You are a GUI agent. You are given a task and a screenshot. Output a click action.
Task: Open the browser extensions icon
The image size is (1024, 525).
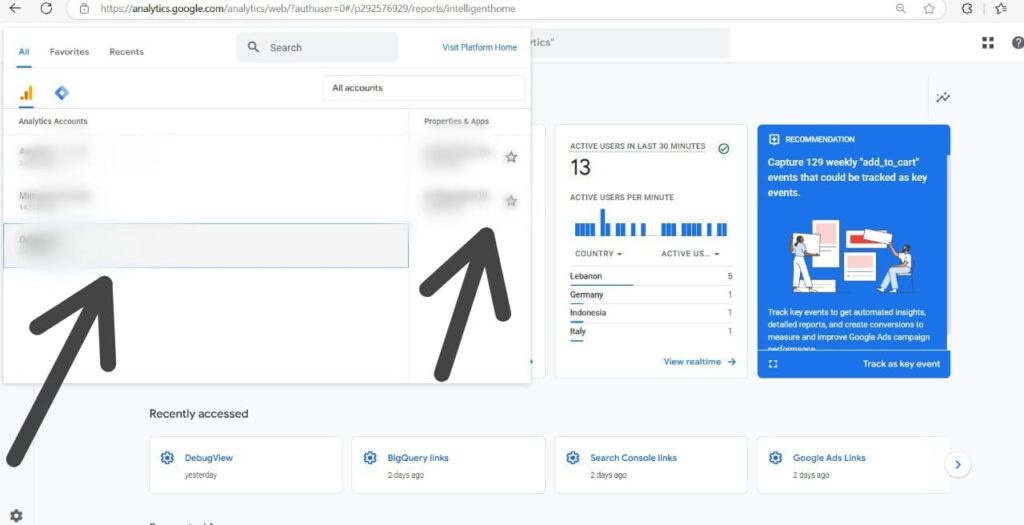pyautogui.click(x=968, y=8)
